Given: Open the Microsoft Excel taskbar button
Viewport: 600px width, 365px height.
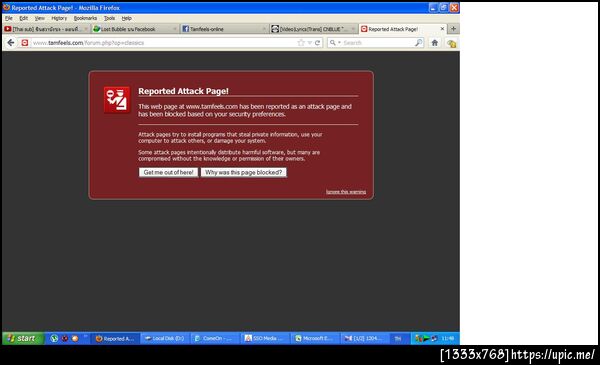Looking at the screenshot, I should tap(314, 339).
